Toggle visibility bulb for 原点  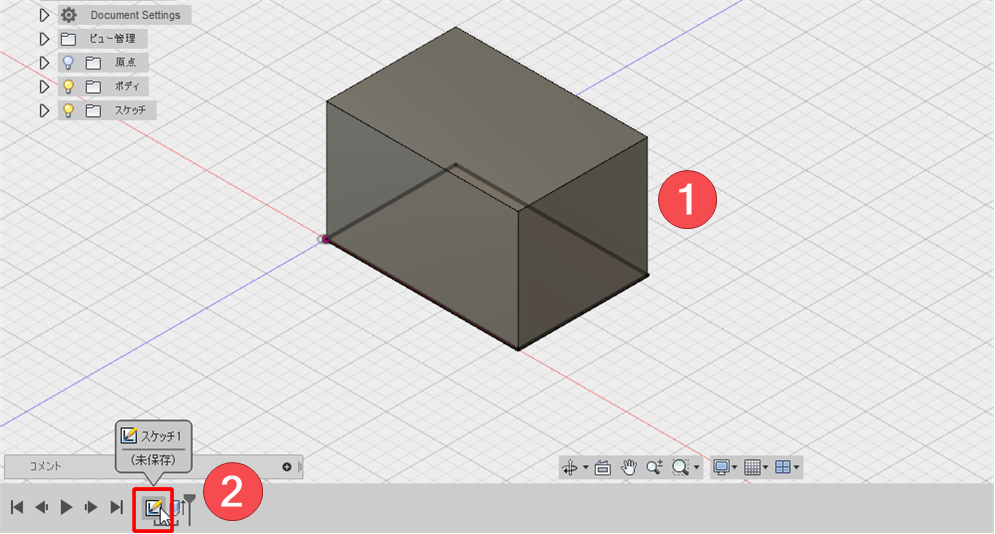(68, 62)
